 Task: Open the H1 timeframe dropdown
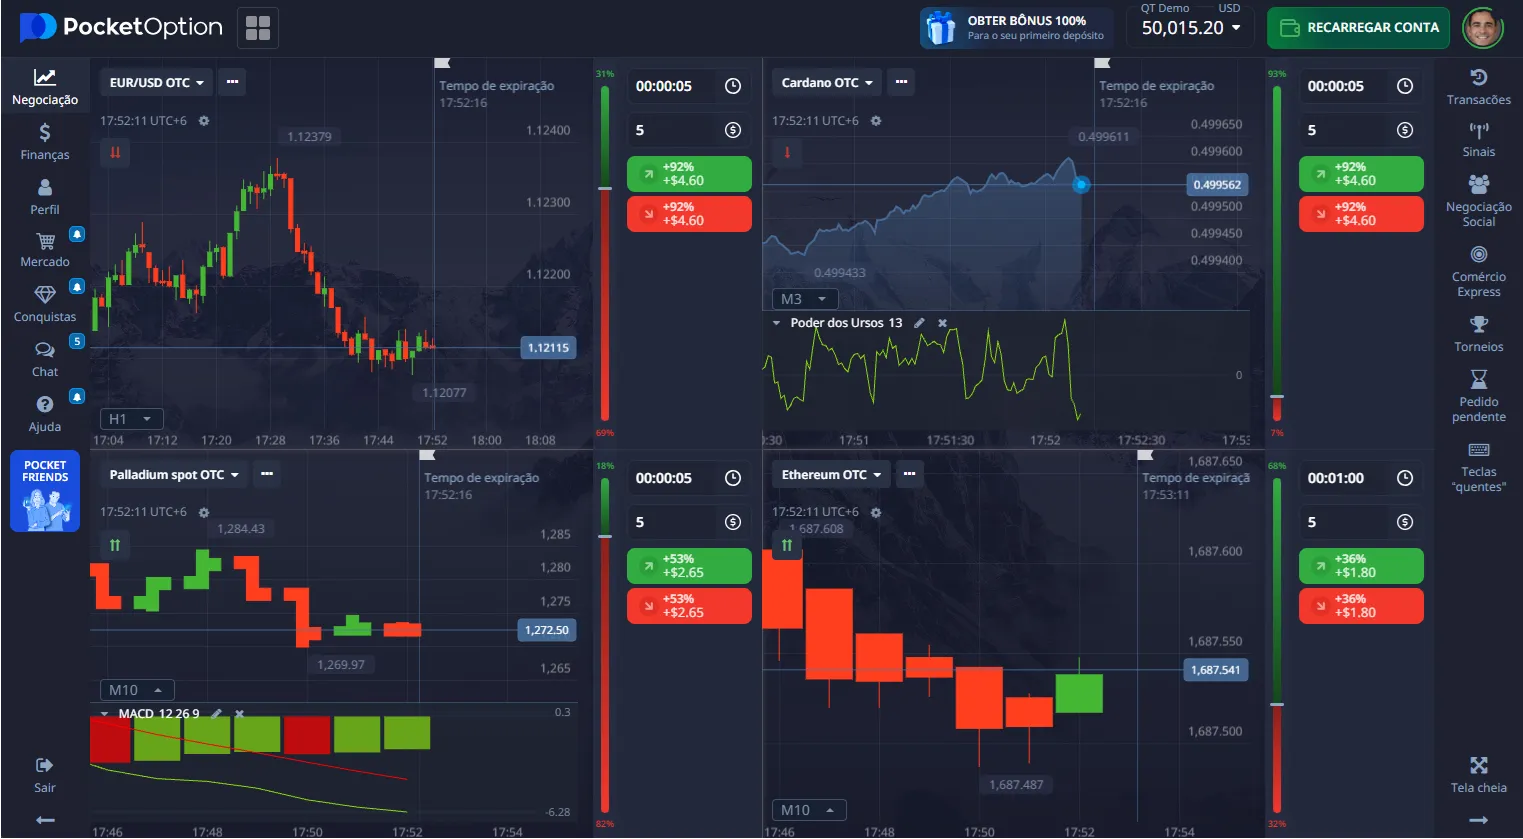131,419
